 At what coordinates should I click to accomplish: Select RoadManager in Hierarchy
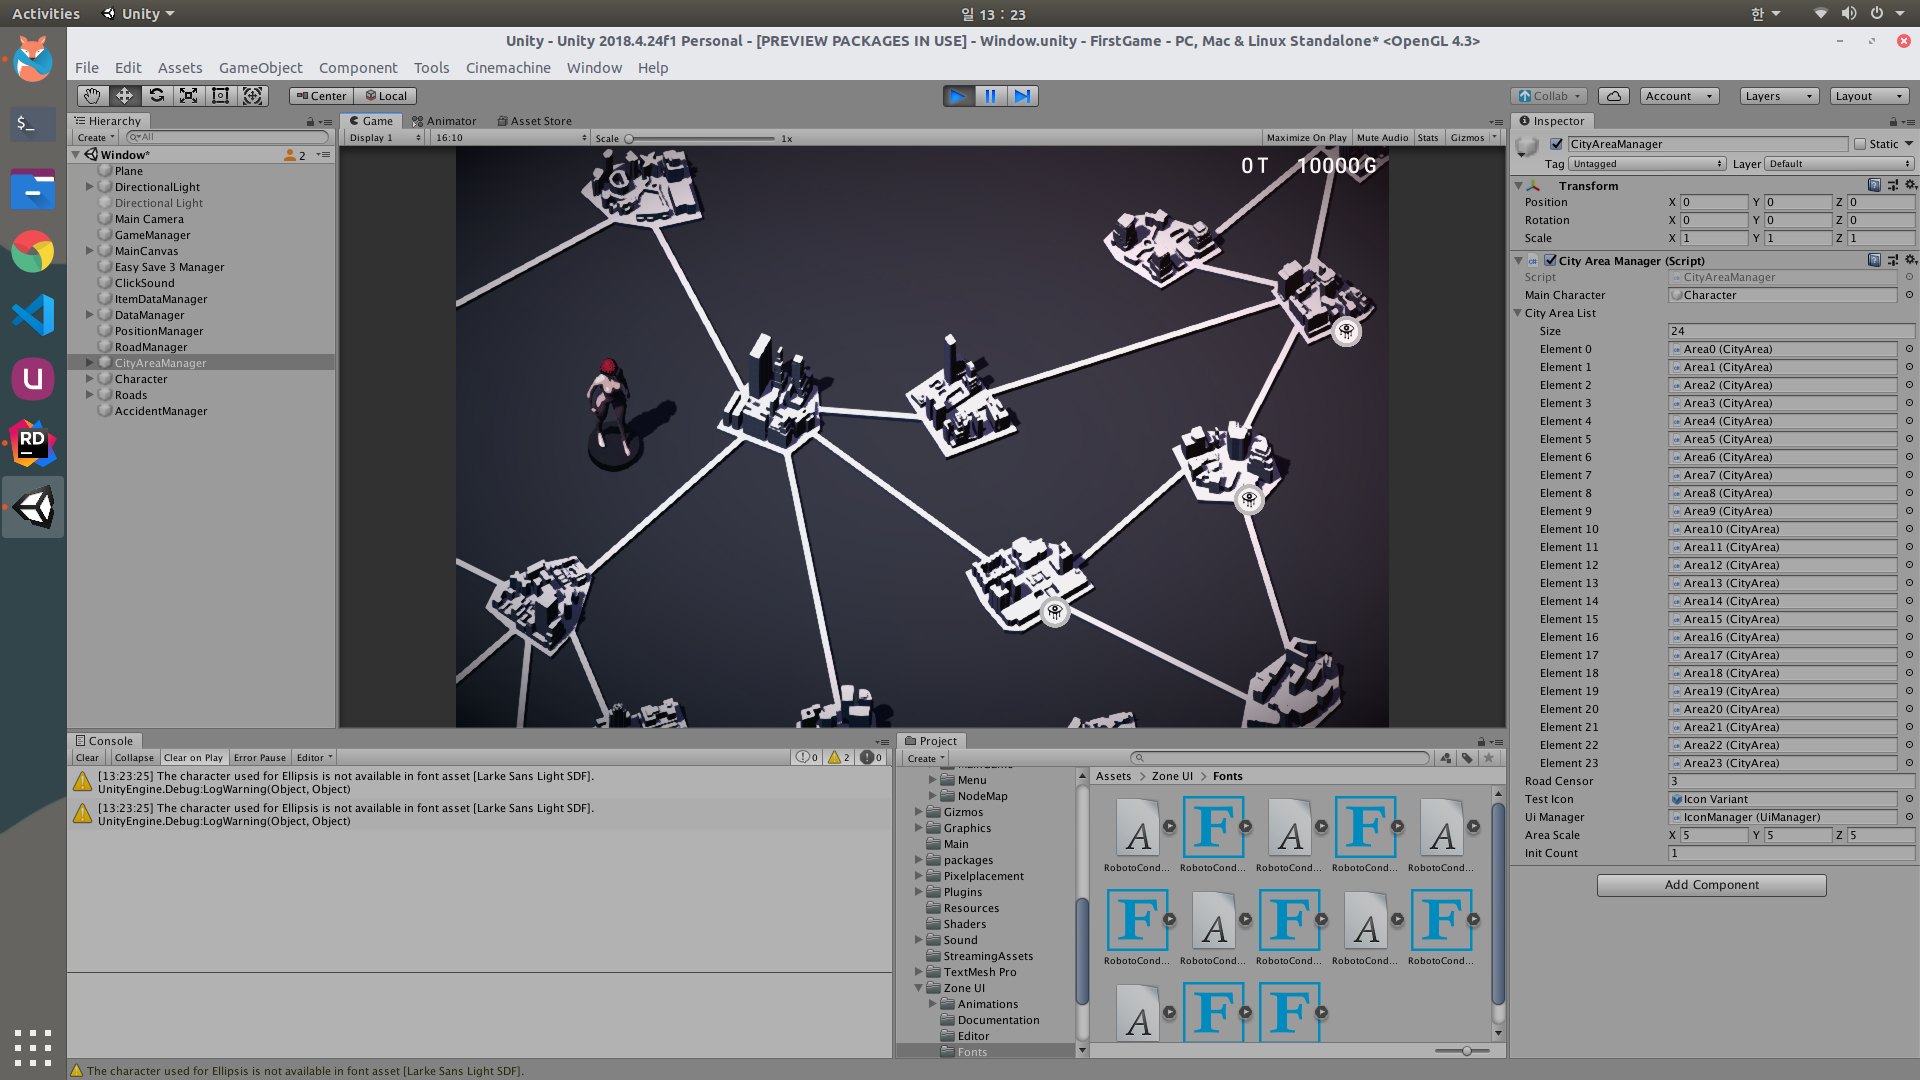coord(151,347)
